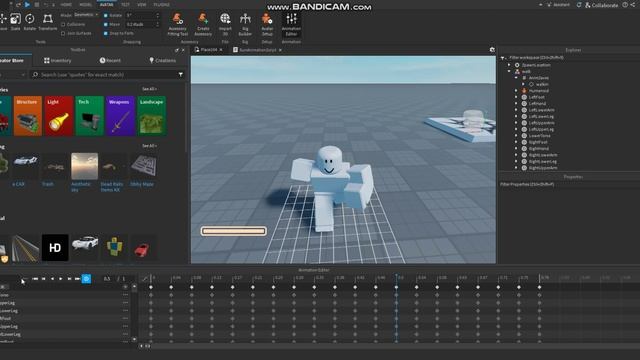Expand the RightFoot tree node
This screenshot has height=360, width=640.
pos(516,142)
